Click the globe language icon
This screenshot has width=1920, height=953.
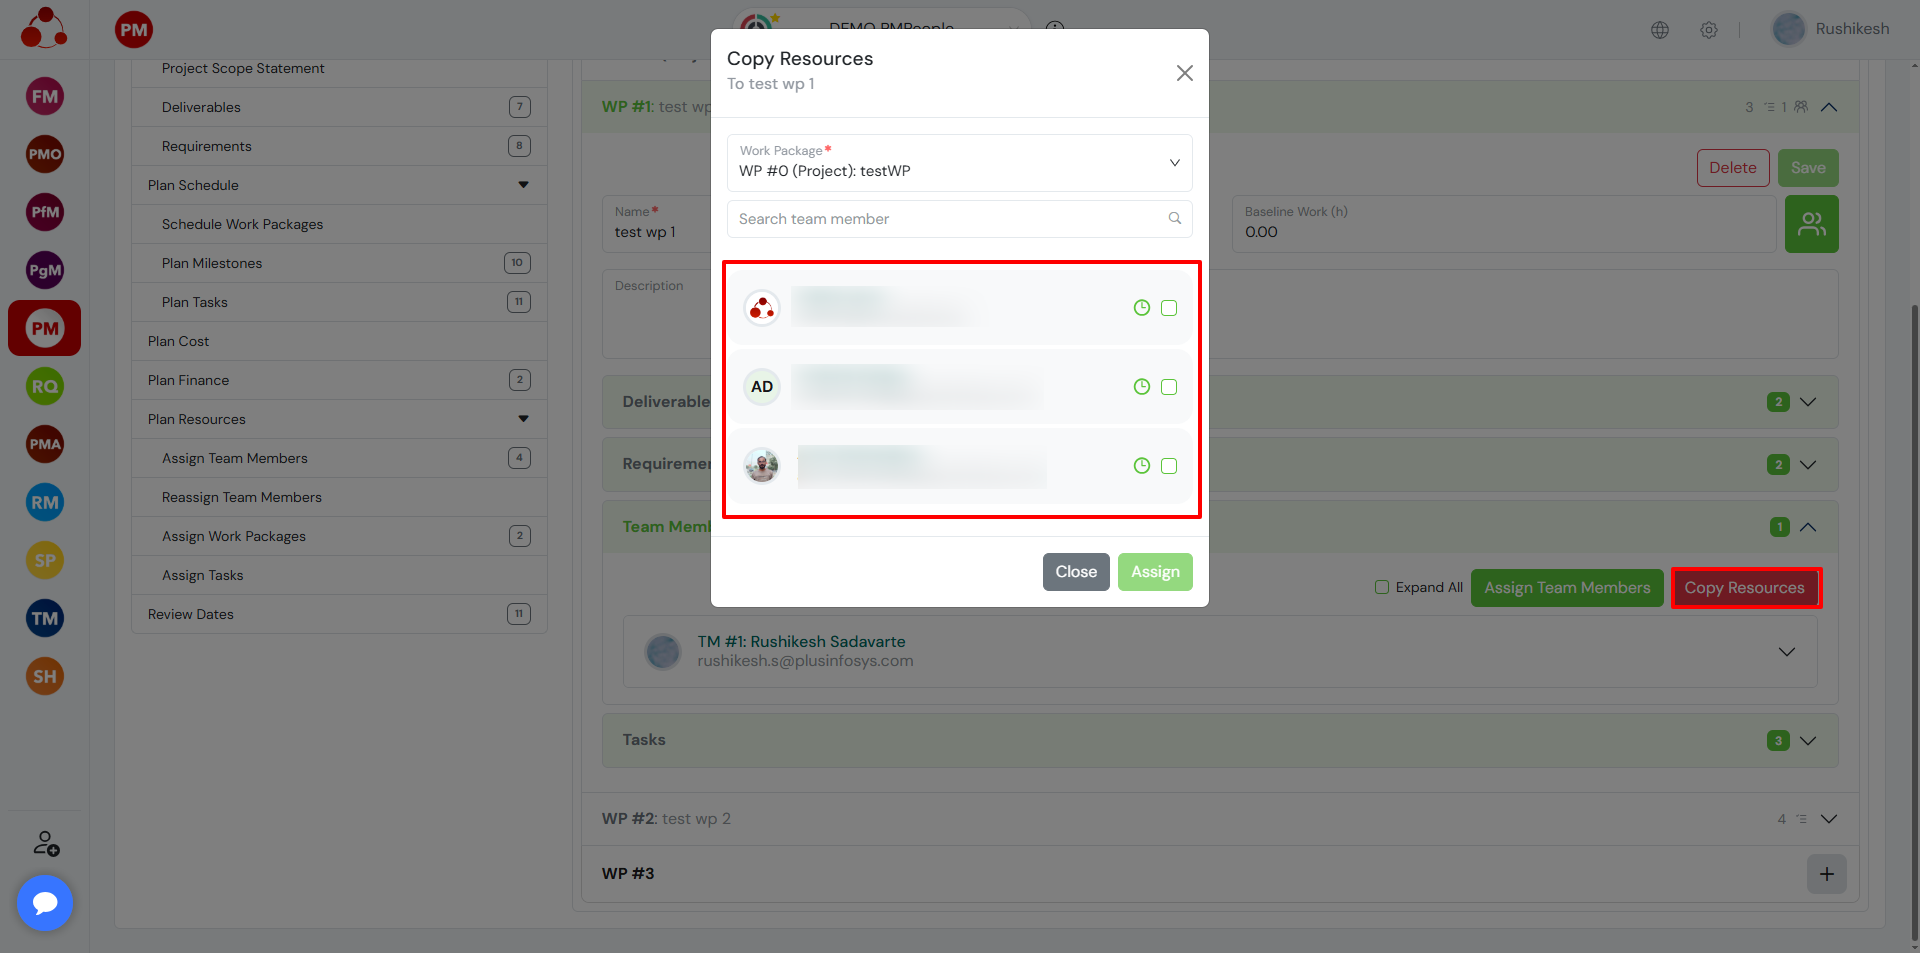[1660, 30]
